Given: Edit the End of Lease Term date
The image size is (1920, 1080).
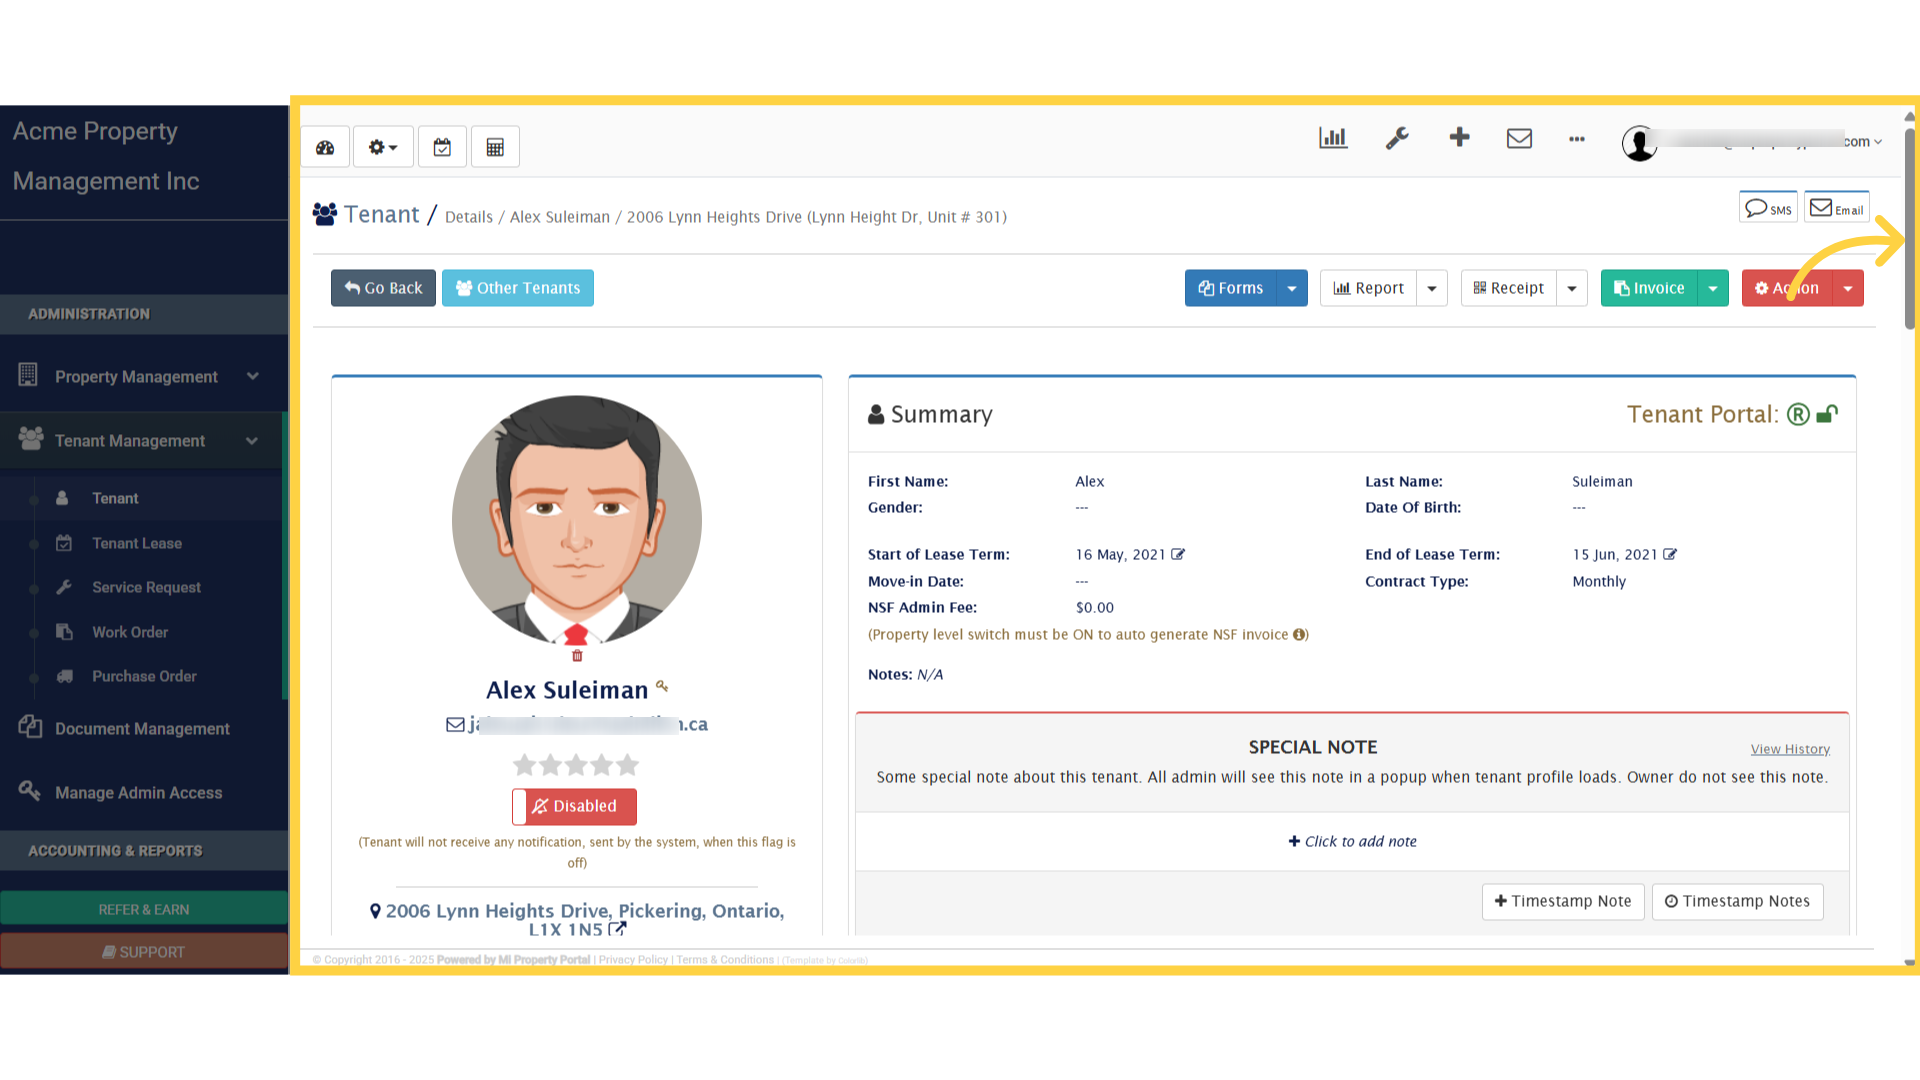Looking at the screenshot, I should coord(1670,554).
